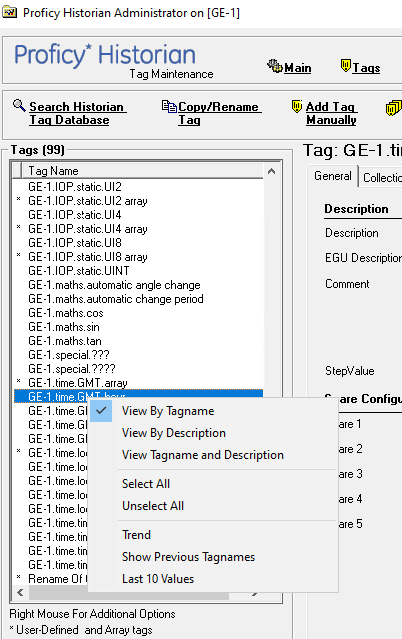The width and height of the screenshot is (402, 639).
Task: Click the tag list scroll up arrow
Action: (x=272, y=171)
